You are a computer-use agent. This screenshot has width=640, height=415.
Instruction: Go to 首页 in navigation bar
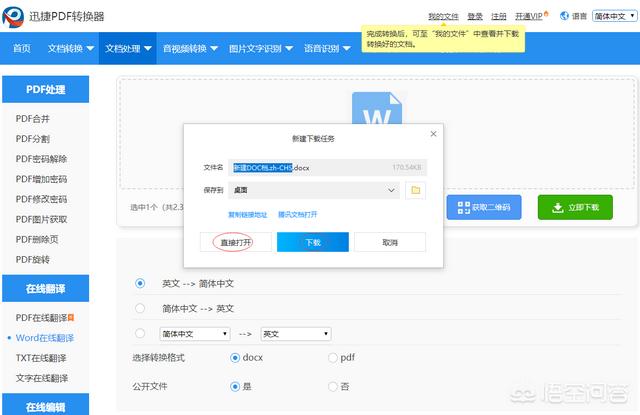(x=22, y=49)
